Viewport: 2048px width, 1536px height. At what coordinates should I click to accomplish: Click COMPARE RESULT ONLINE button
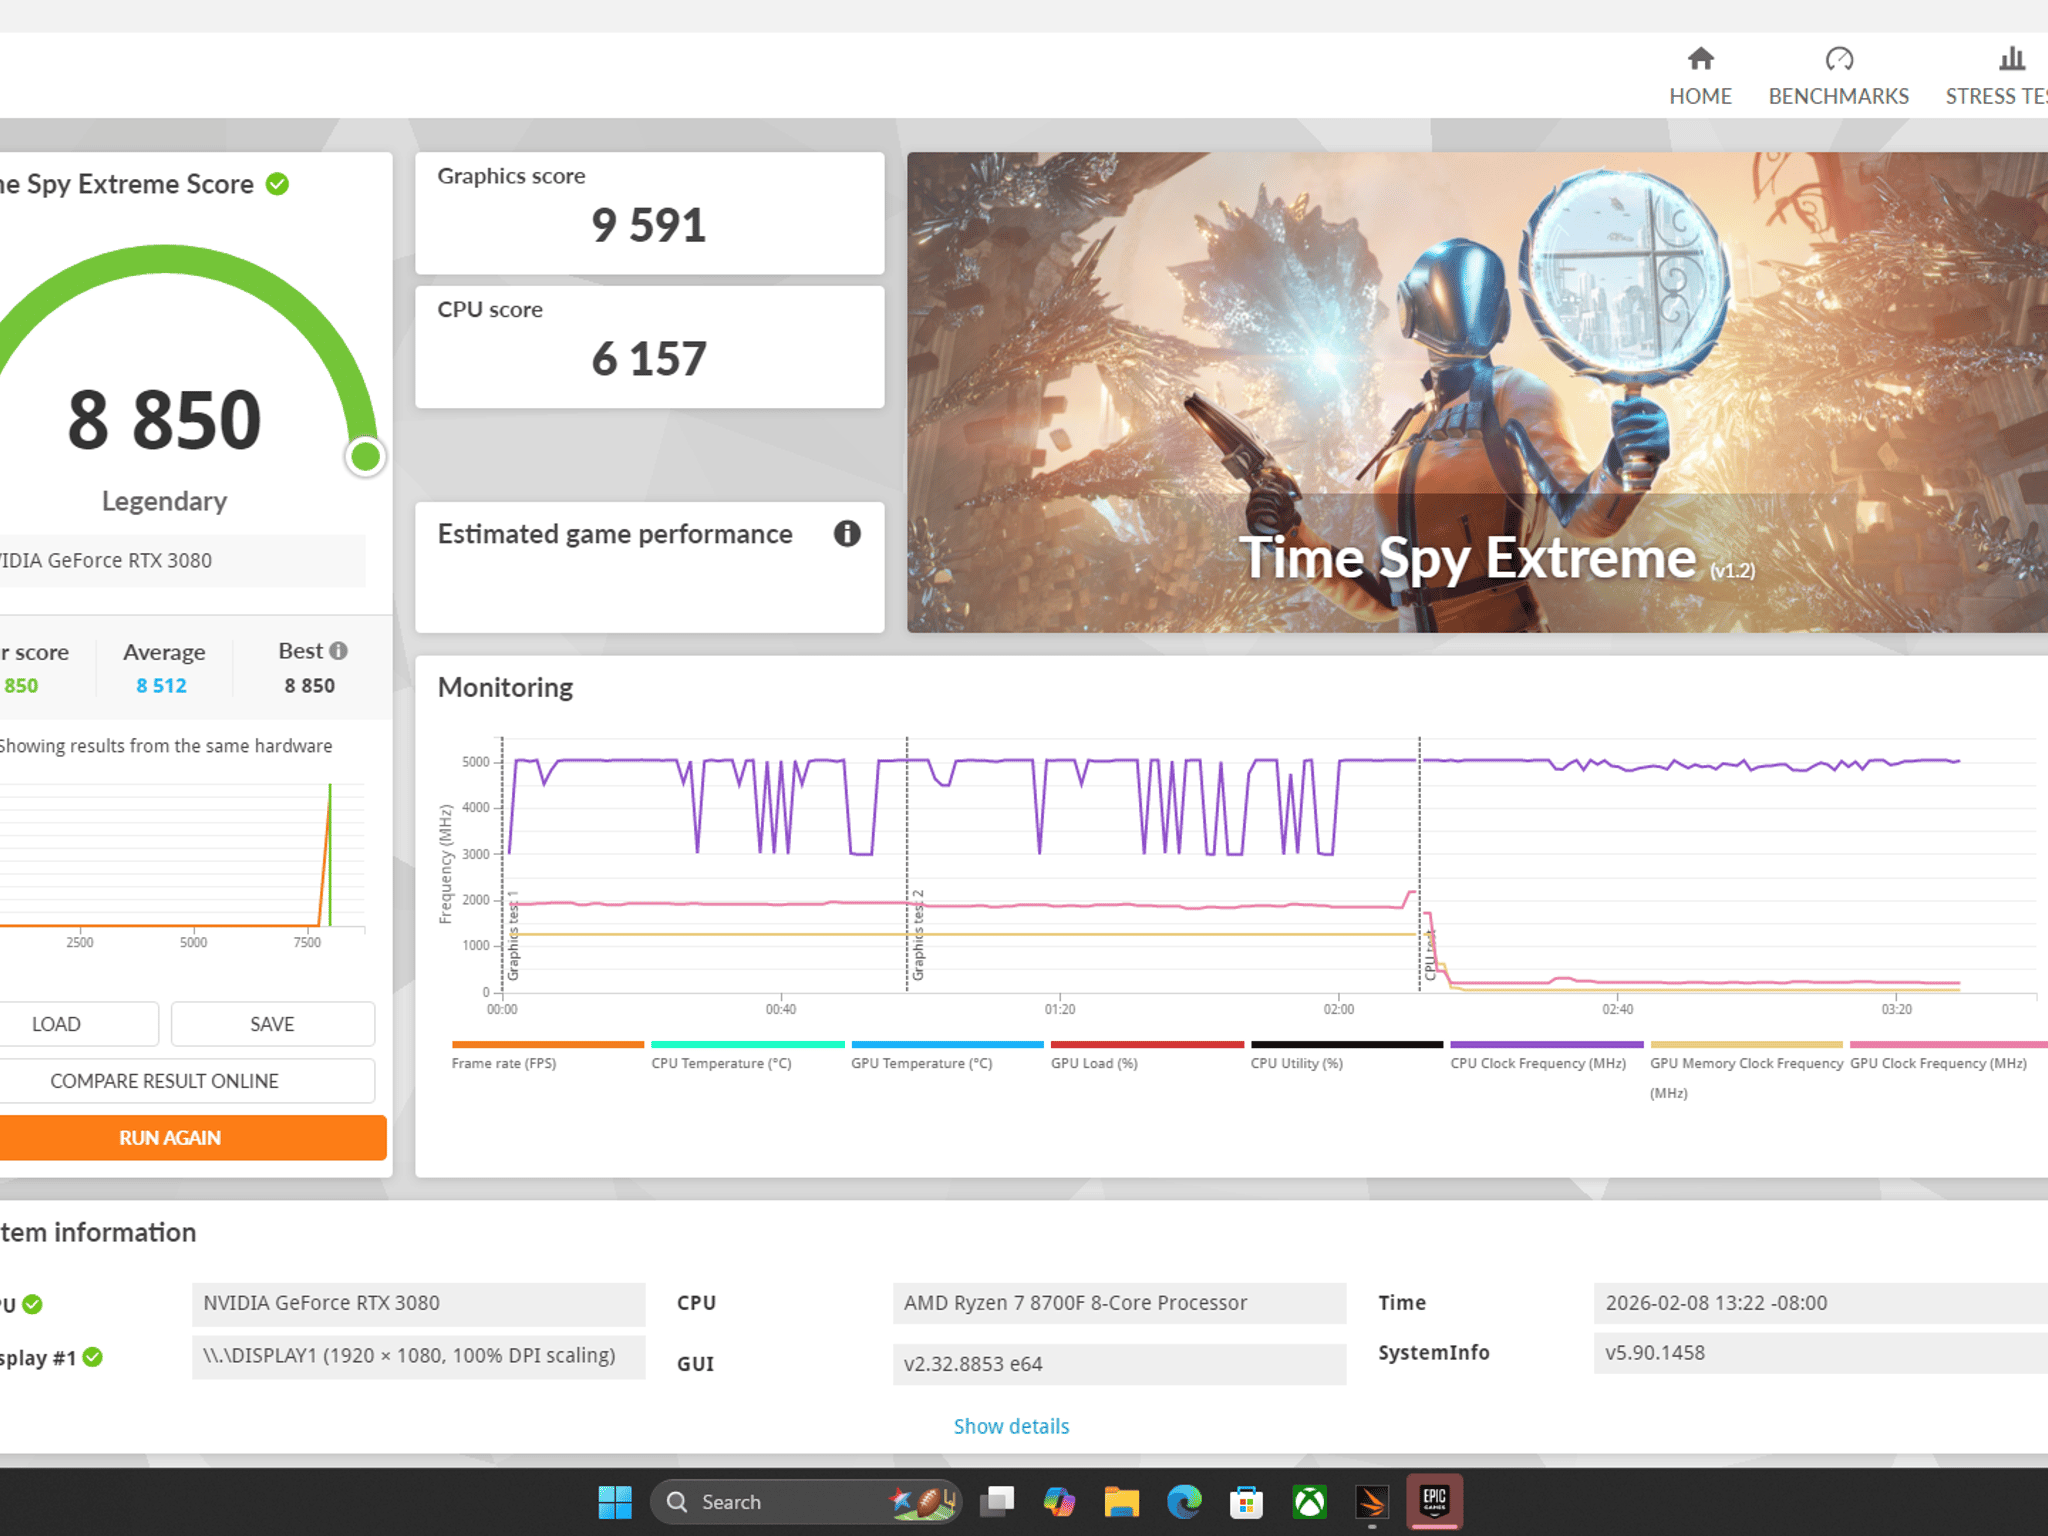click(x=187, y=1081)
